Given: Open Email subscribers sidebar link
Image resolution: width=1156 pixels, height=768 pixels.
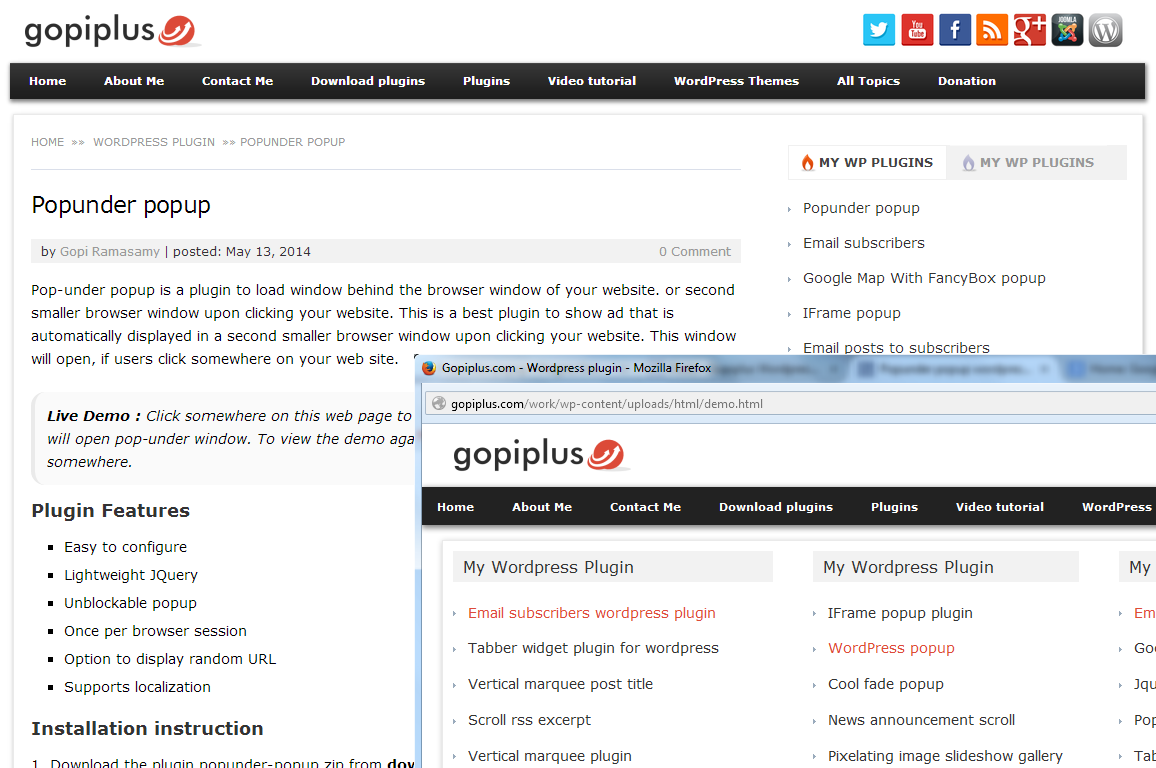Looking at the screenshot, I should (x=863, y=242).
